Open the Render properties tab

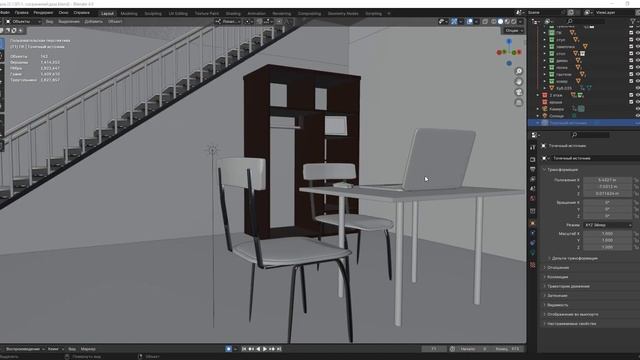click(533, 160)
